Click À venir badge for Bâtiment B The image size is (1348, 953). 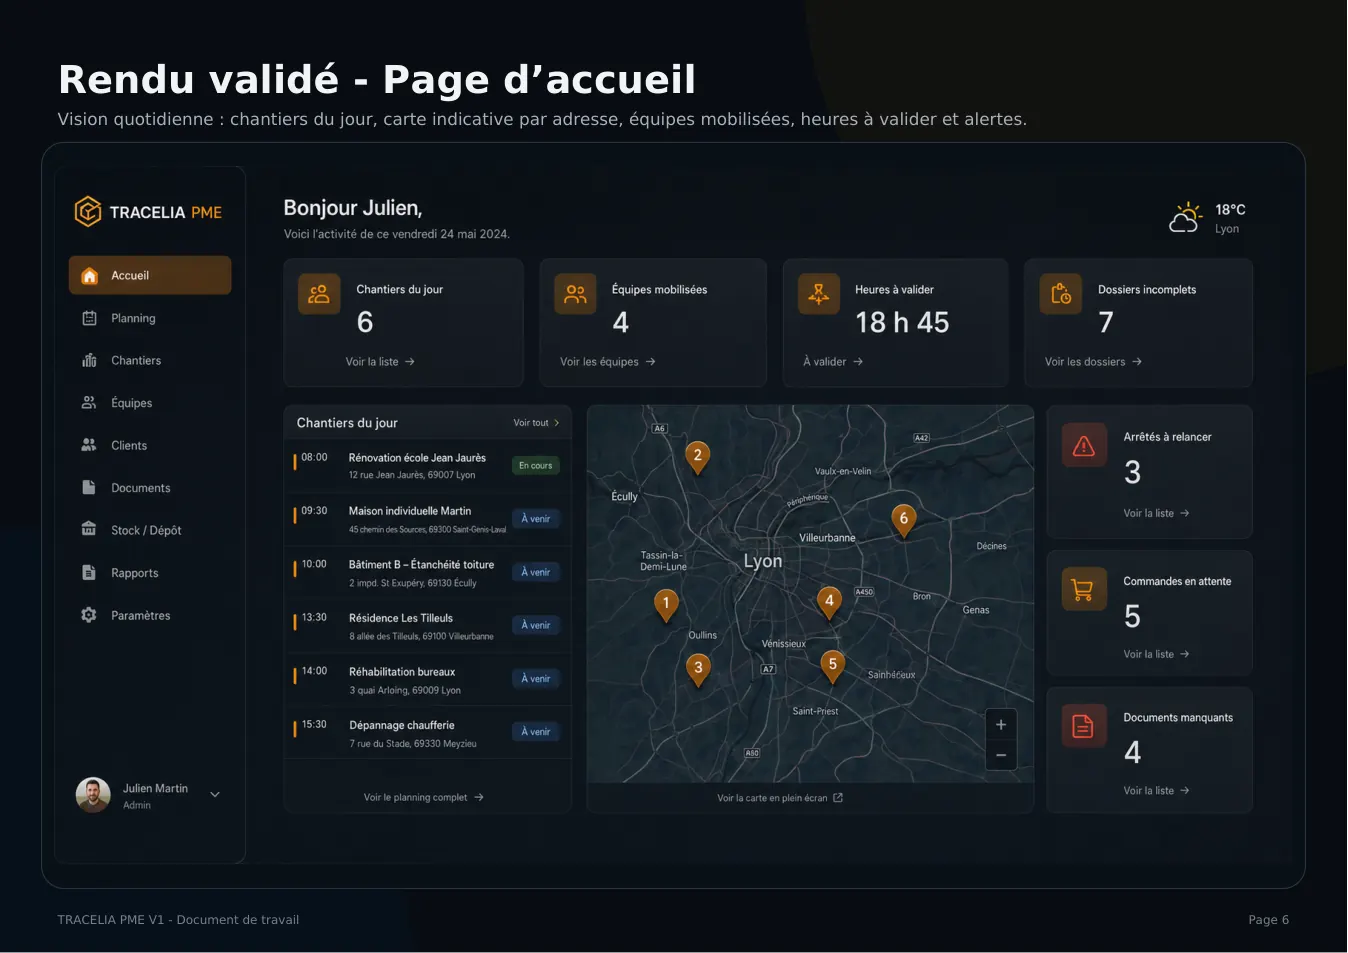click(536, 572)
